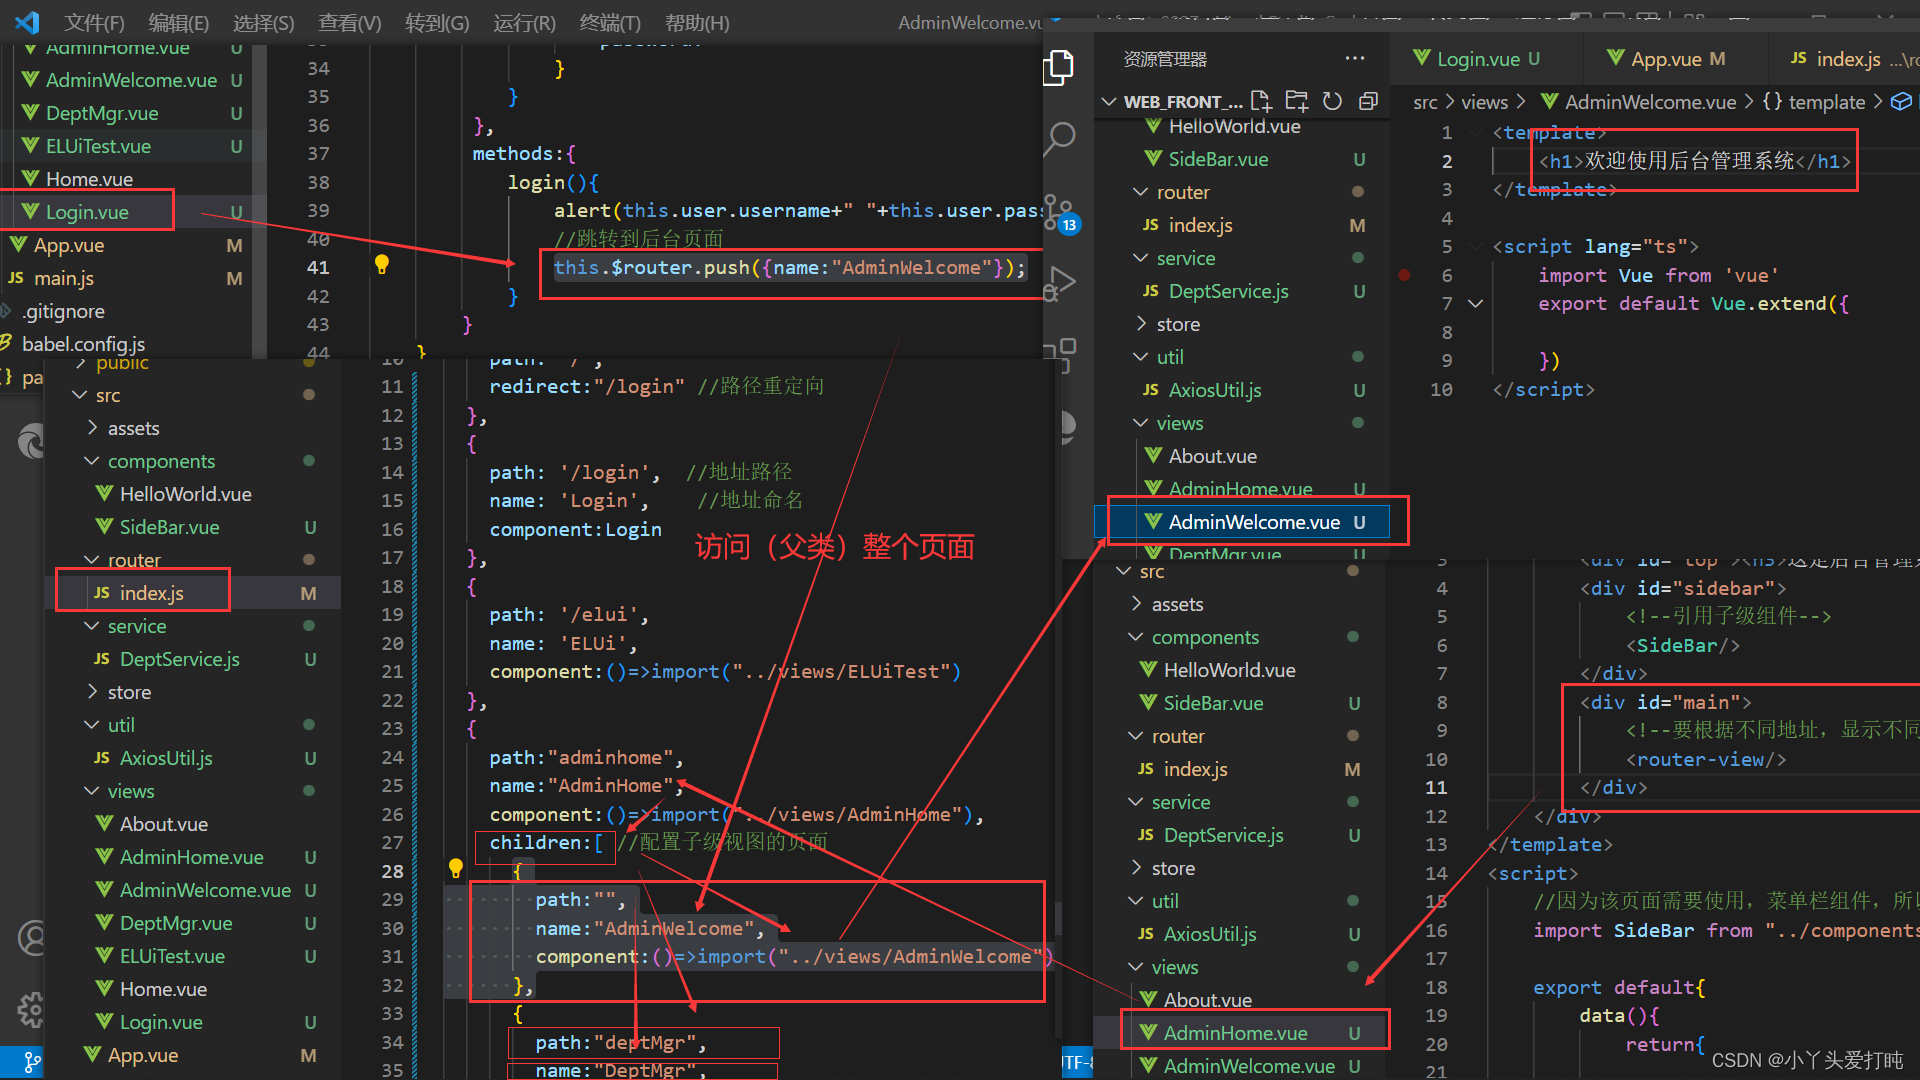Open the 文件(F) menu

94,22
